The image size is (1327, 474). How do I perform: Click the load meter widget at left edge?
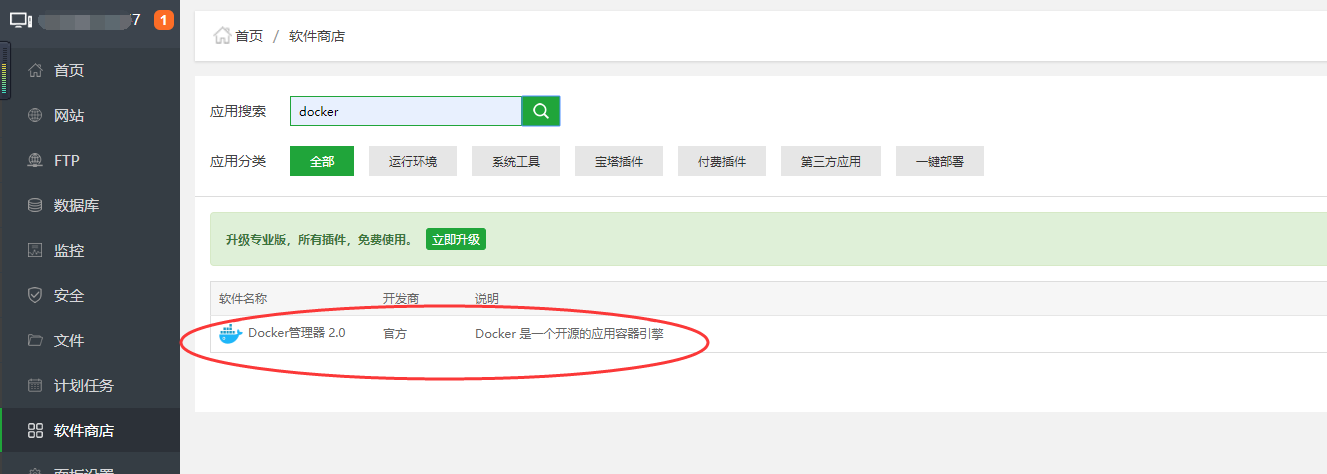4,71
